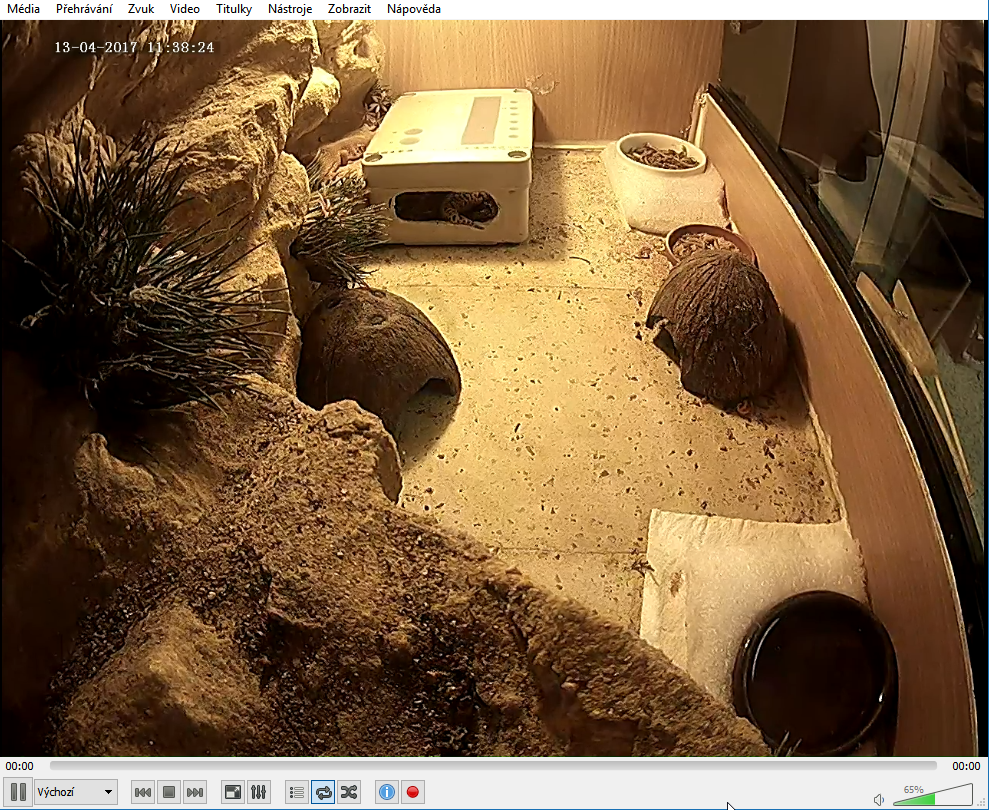989x810 pixels.
Task: Open the Přehrávání menu
Action: [84, 9]
